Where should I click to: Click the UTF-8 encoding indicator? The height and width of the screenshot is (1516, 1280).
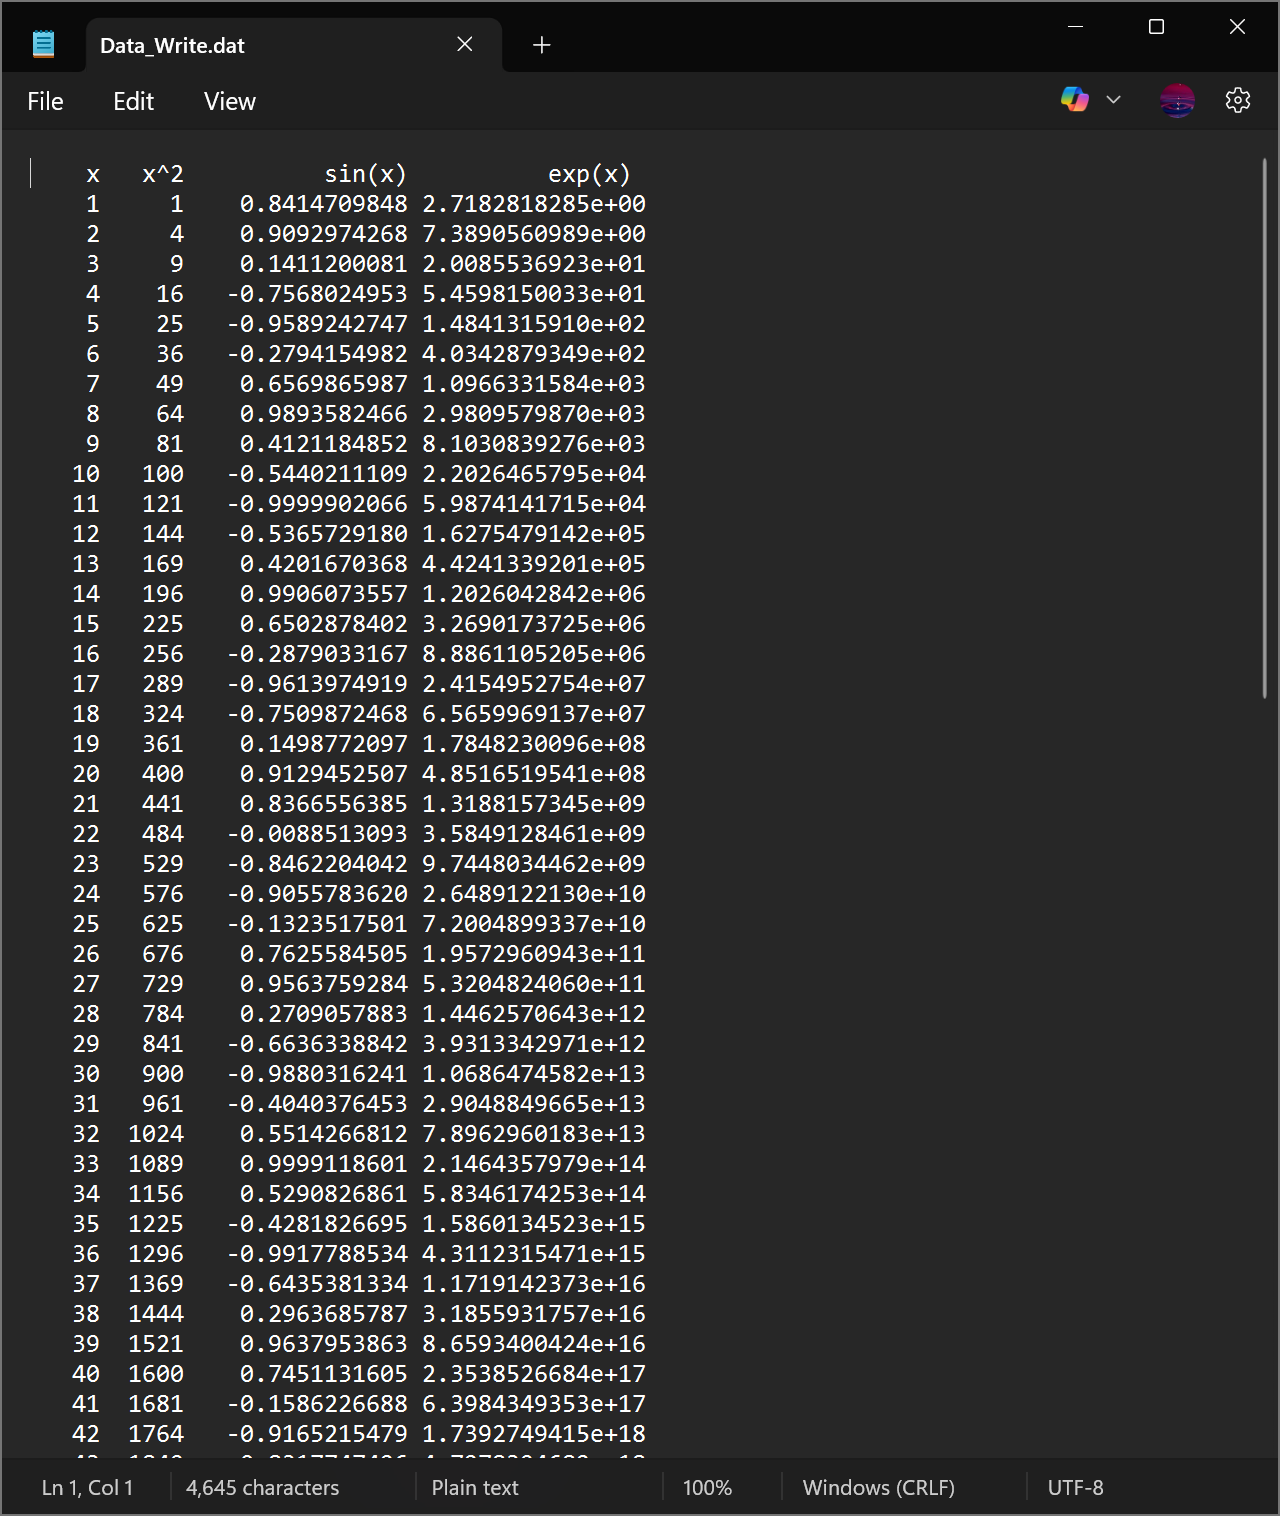[1075, 1488]
